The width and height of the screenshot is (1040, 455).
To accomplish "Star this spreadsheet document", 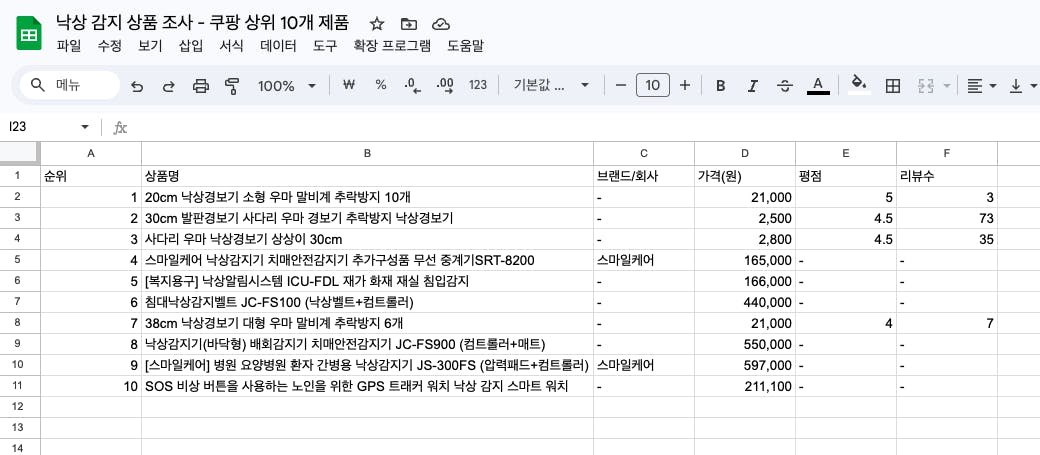I will [377, 25].
